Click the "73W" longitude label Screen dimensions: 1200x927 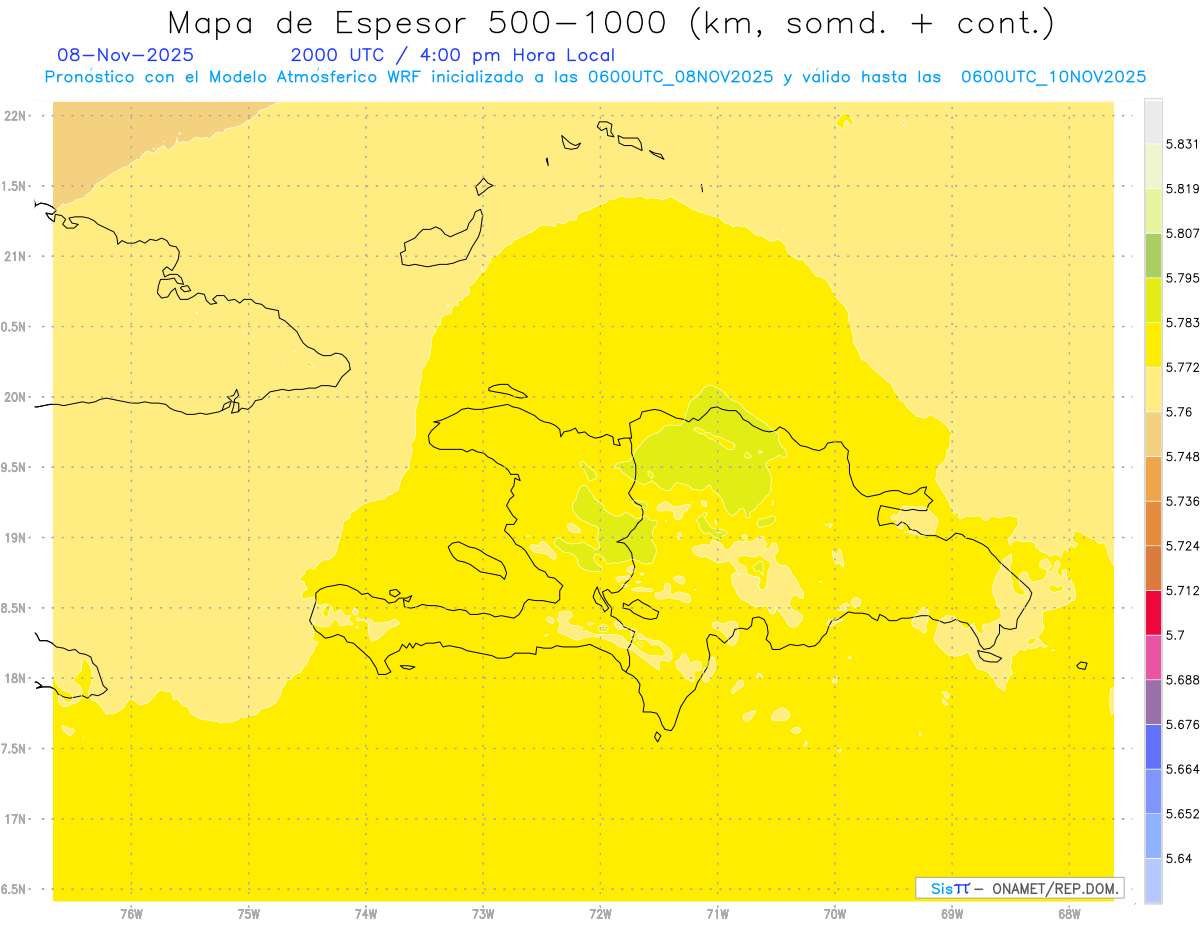pyautogui.click(x=483, y=913)
